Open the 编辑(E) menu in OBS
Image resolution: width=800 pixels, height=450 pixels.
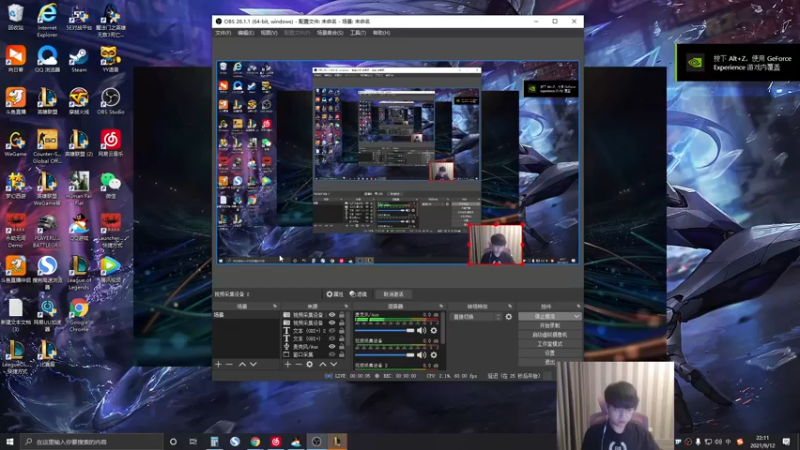point(245,33)
